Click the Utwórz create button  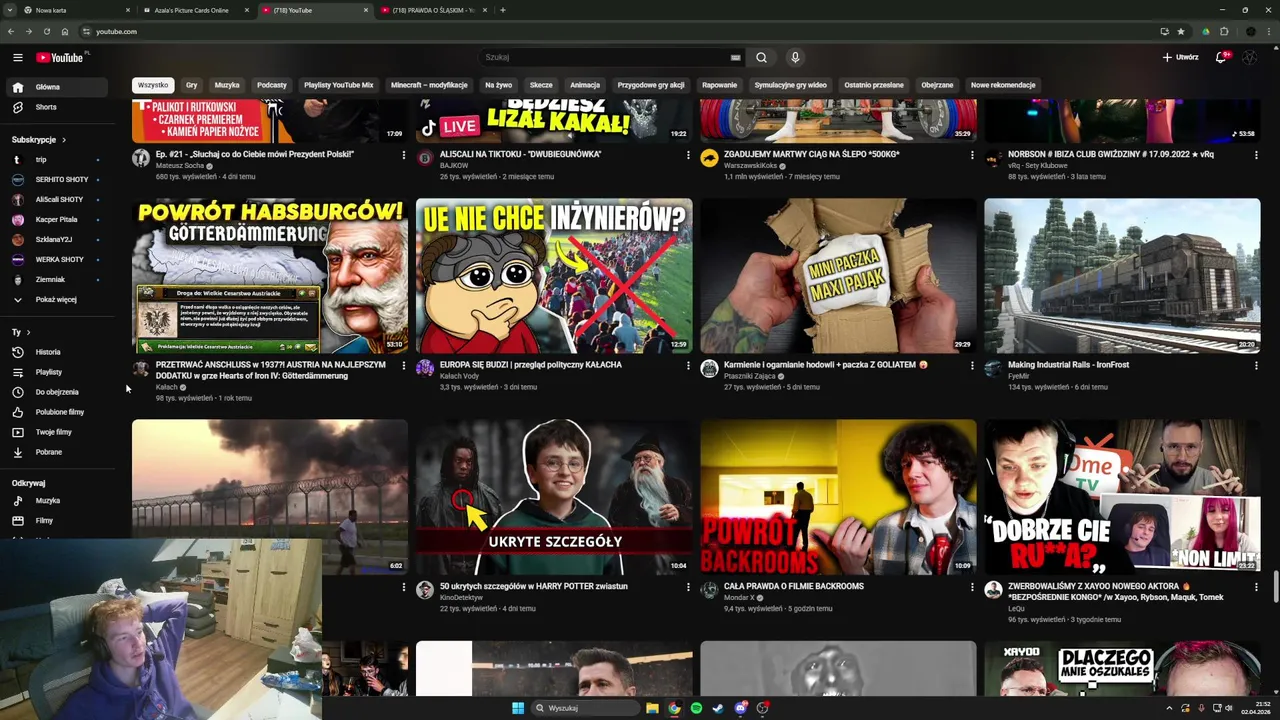pos(1180,57)
